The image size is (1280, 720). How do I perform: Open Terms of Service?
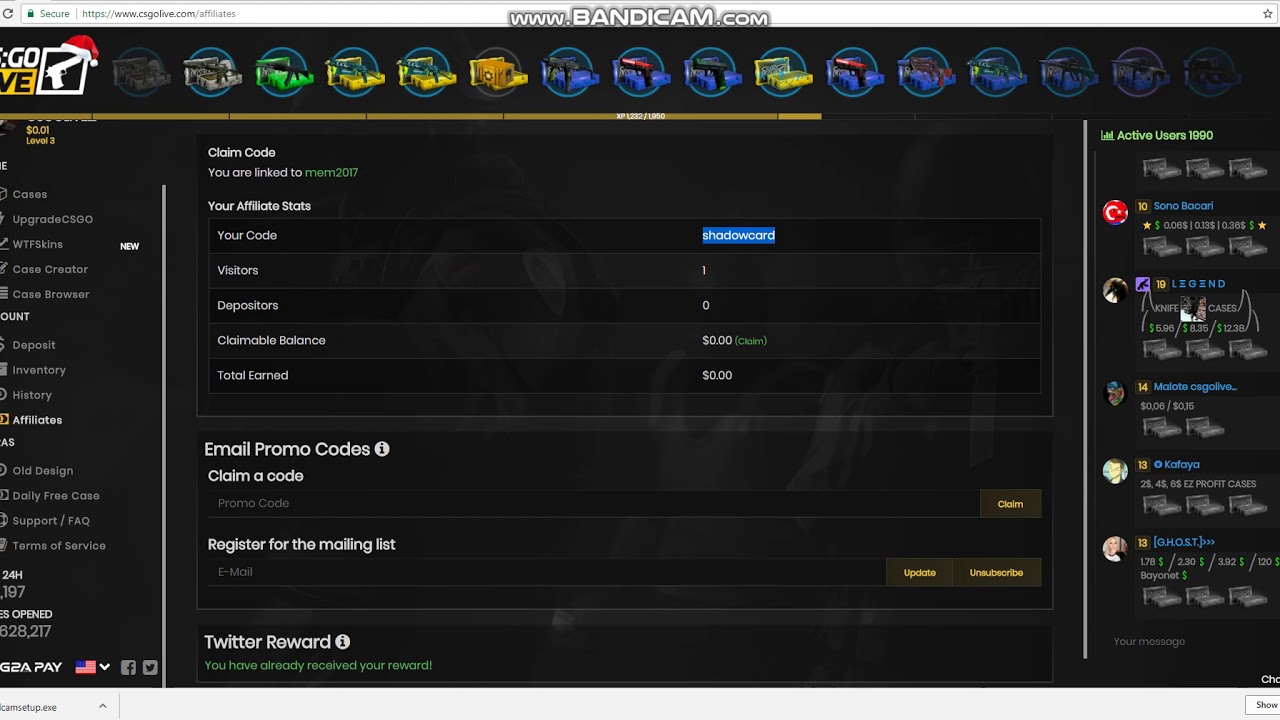click(58, 545)
